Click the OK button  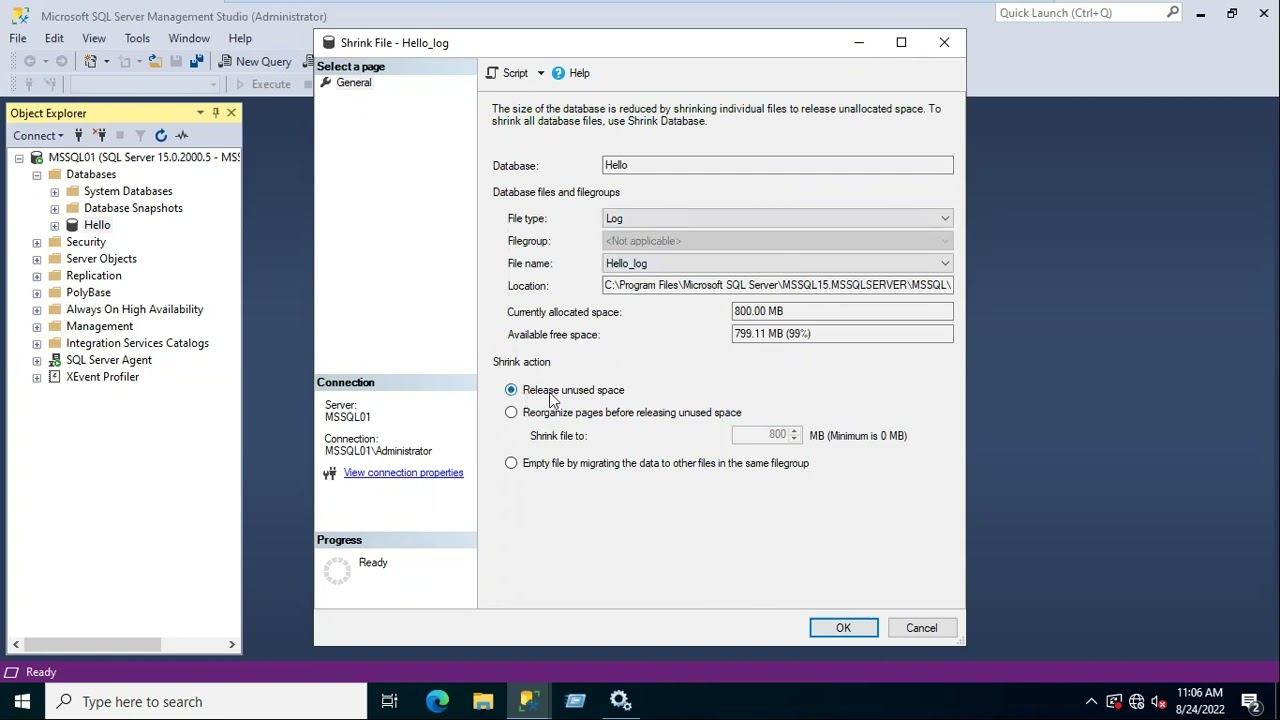(x=844, y=628)
